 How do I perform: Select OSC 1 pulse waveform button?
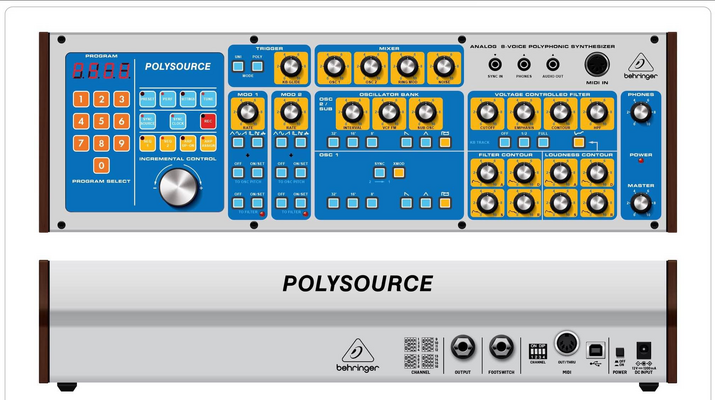pos(445,203)
